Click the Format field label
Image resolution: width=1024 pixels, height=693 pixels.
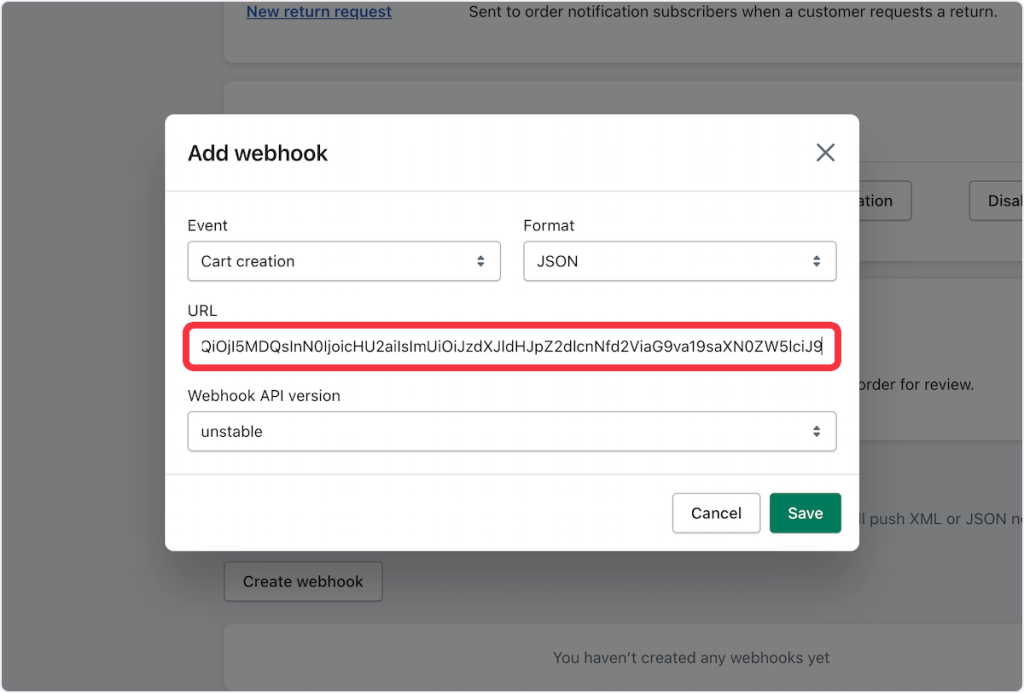(x=549, y=225)
